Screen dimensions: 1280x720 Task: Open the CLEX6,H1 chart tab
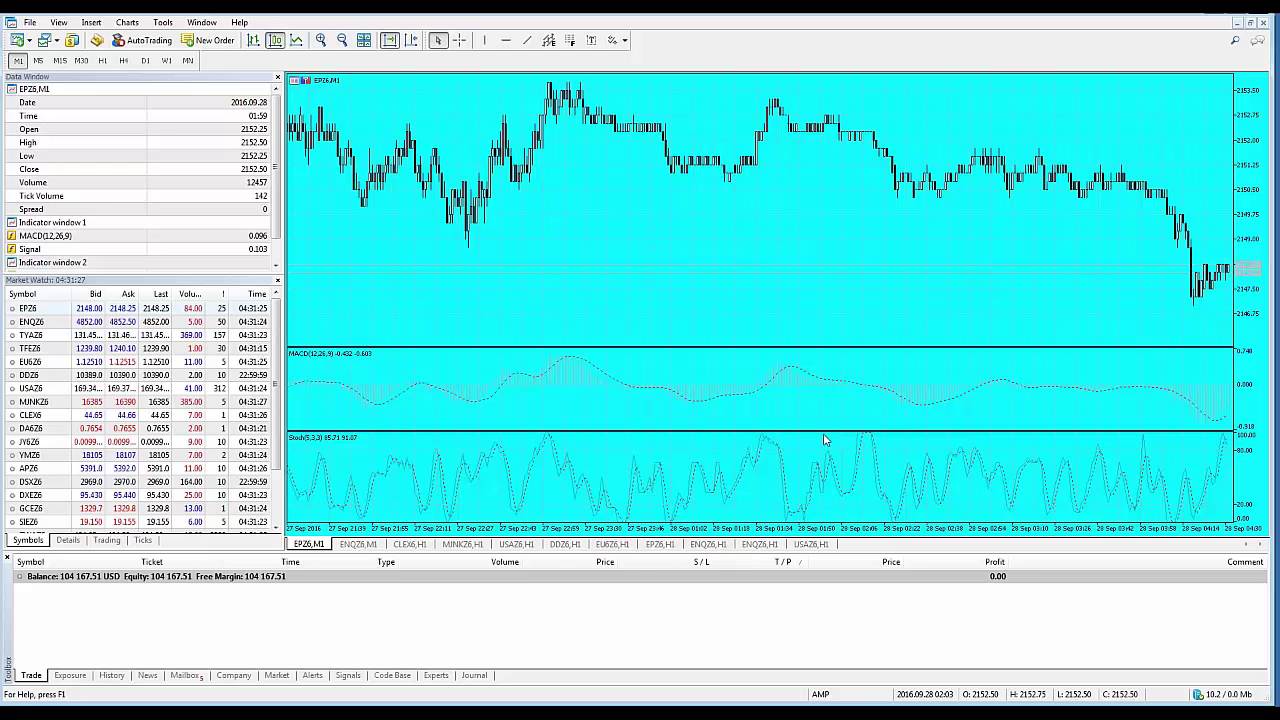click(x=410, y=544)
